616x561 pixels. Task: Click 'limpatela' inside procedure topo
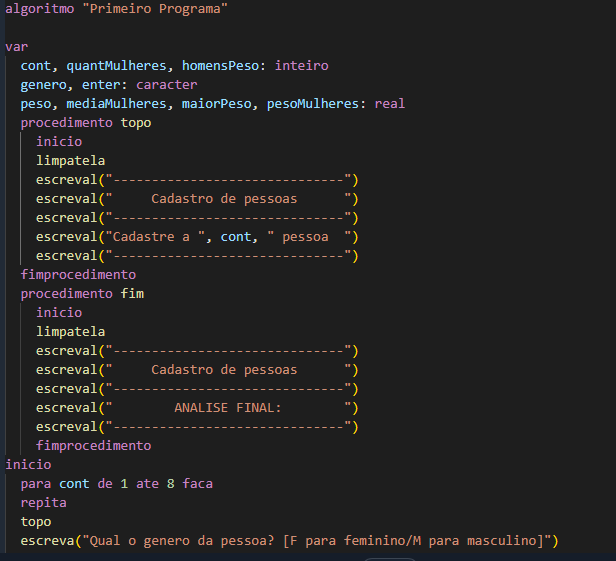point(70,161)
